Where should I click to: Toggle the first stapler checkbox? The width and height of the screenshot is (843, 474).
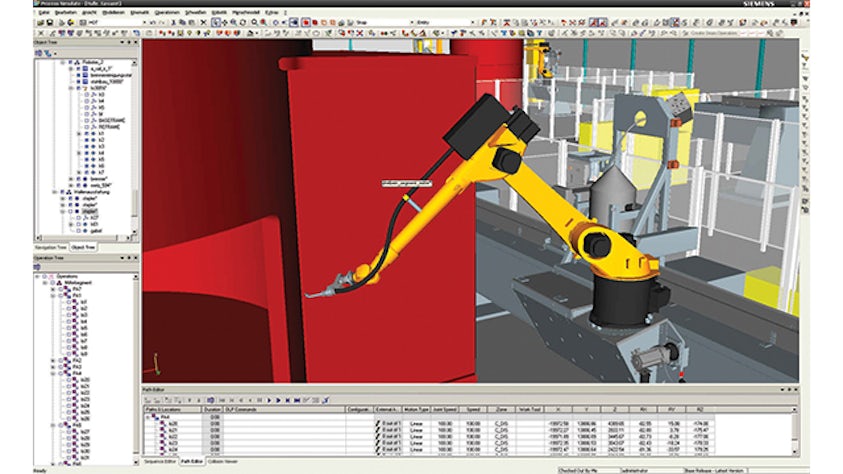coord(70,198)
